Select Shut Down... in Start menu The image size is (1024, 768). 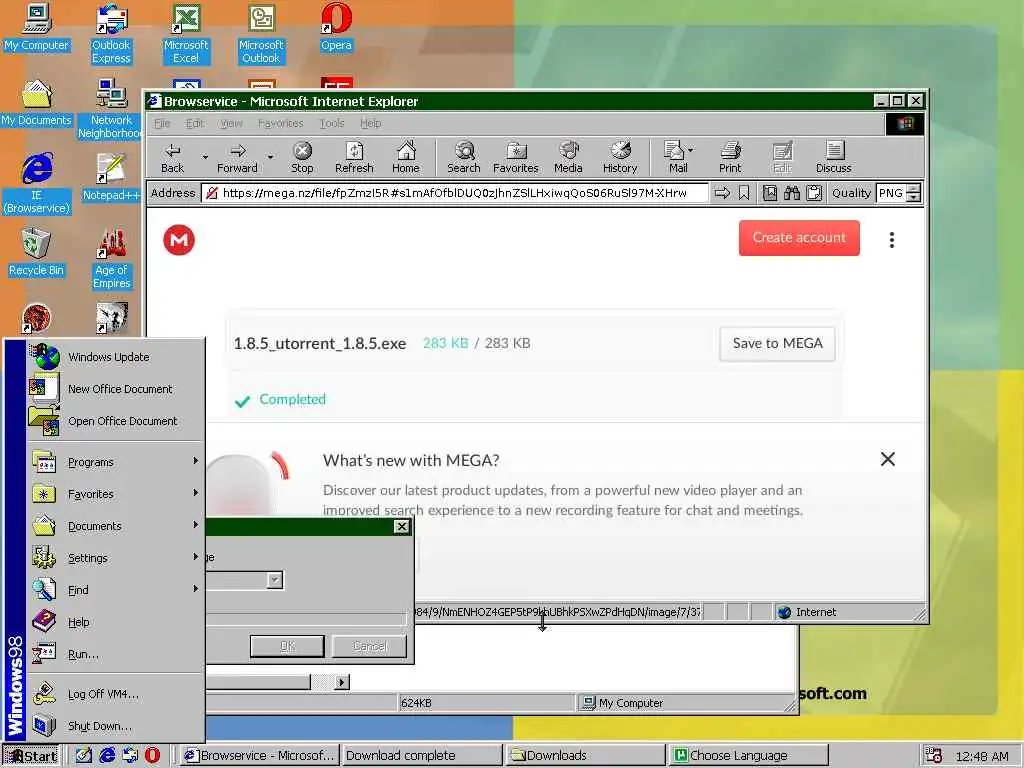click(x=116, y=726)
